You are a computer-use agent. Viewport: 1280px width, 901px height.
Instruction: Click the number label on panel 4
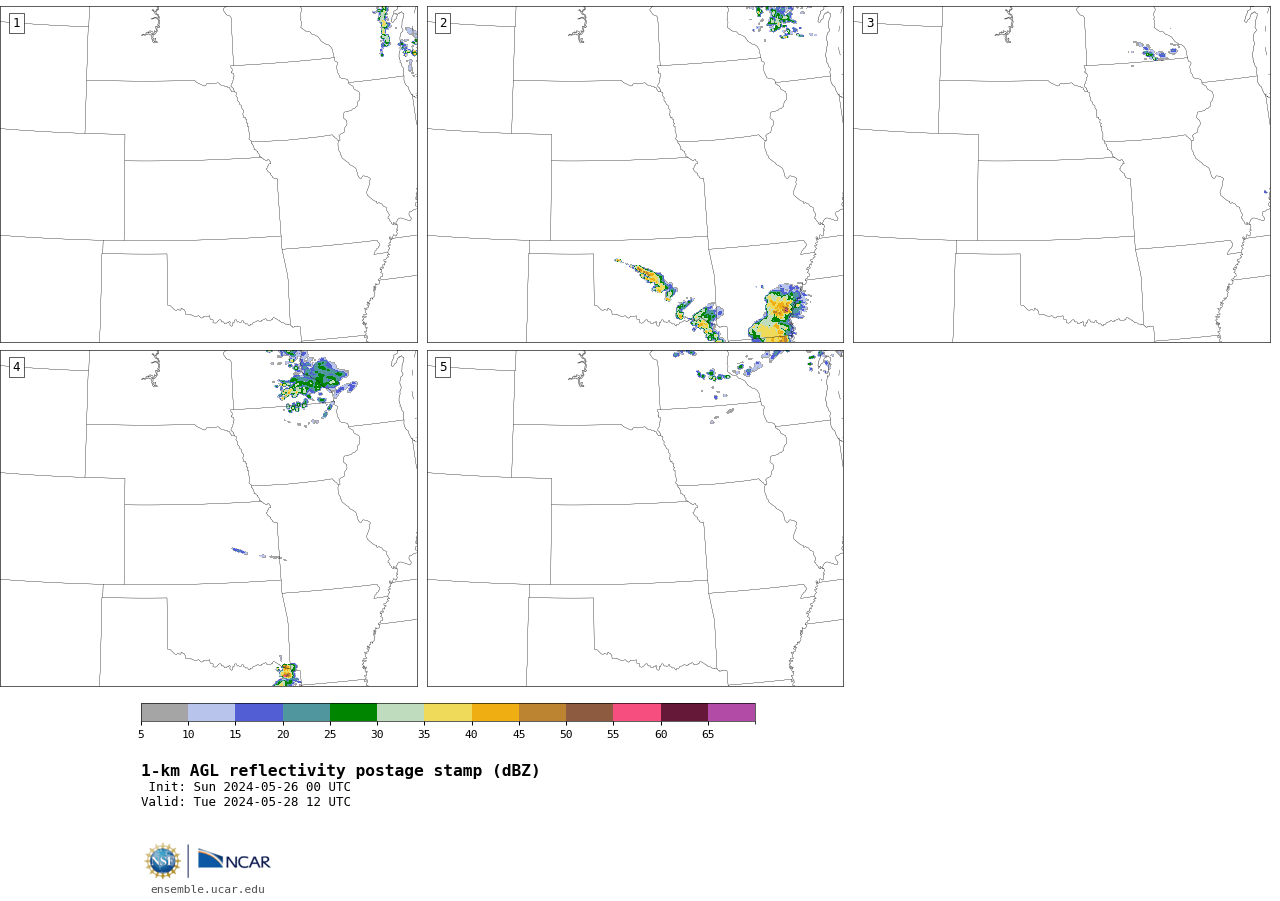16,367
